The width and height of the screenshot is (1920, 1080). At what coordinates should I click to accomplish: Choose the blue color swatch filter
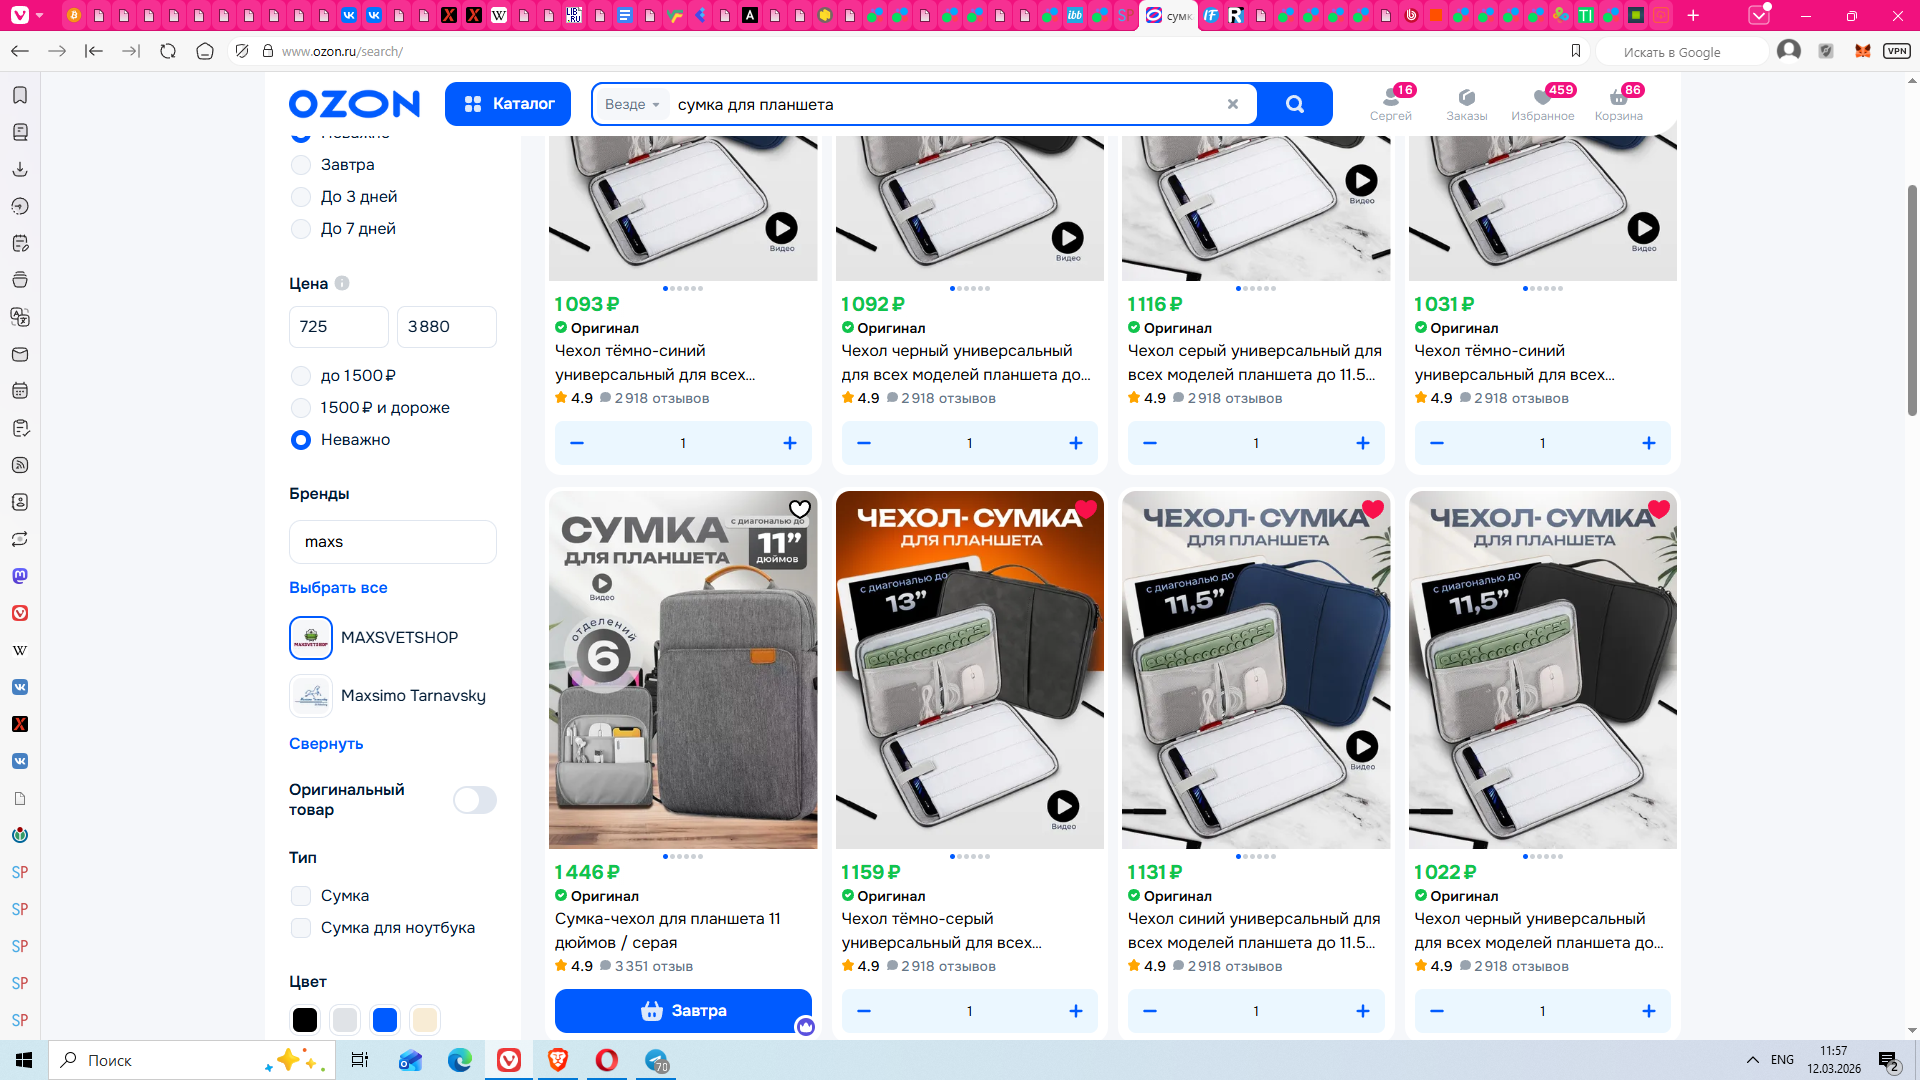[x=385, y=1020]
